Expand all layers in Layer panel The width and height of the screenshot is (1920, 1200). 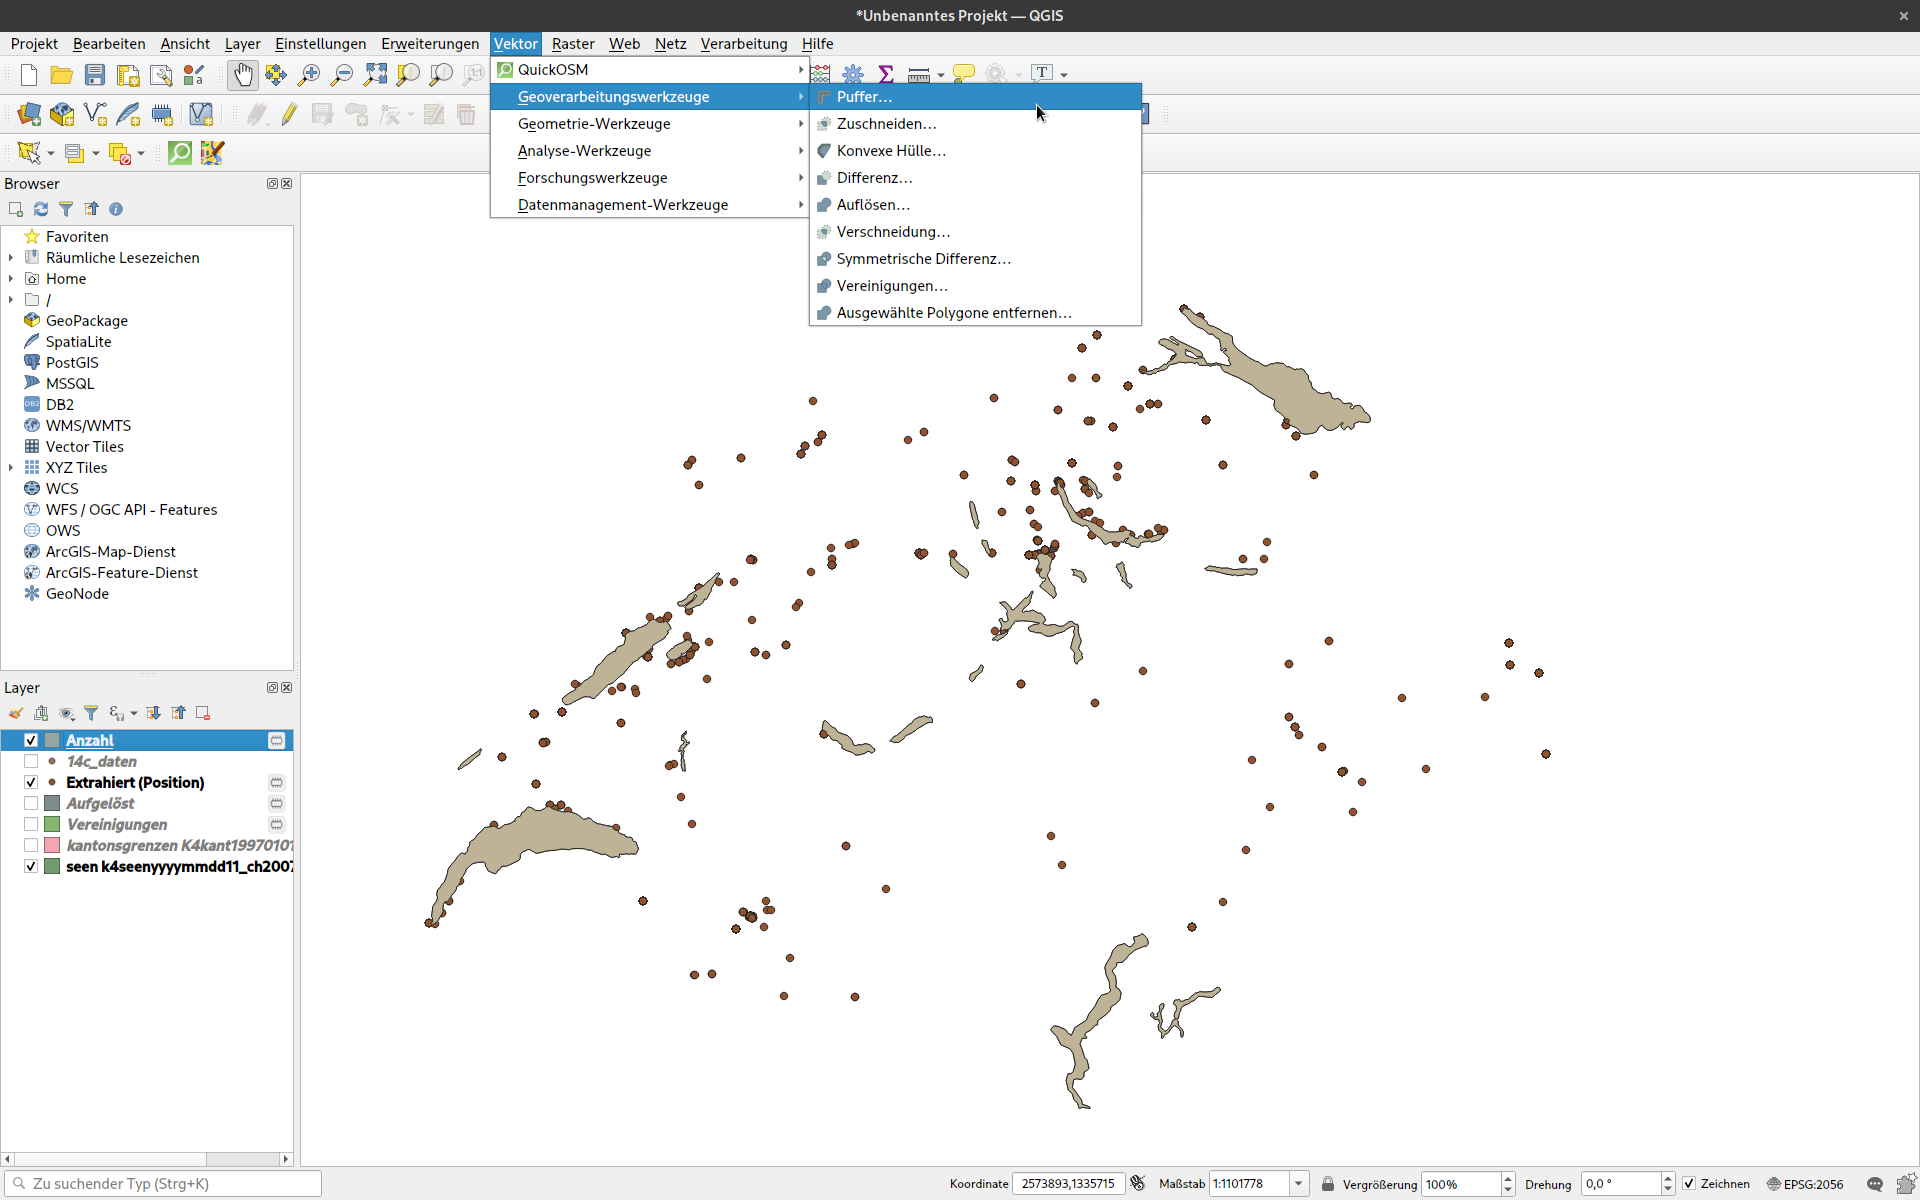(x=153, y=713)
